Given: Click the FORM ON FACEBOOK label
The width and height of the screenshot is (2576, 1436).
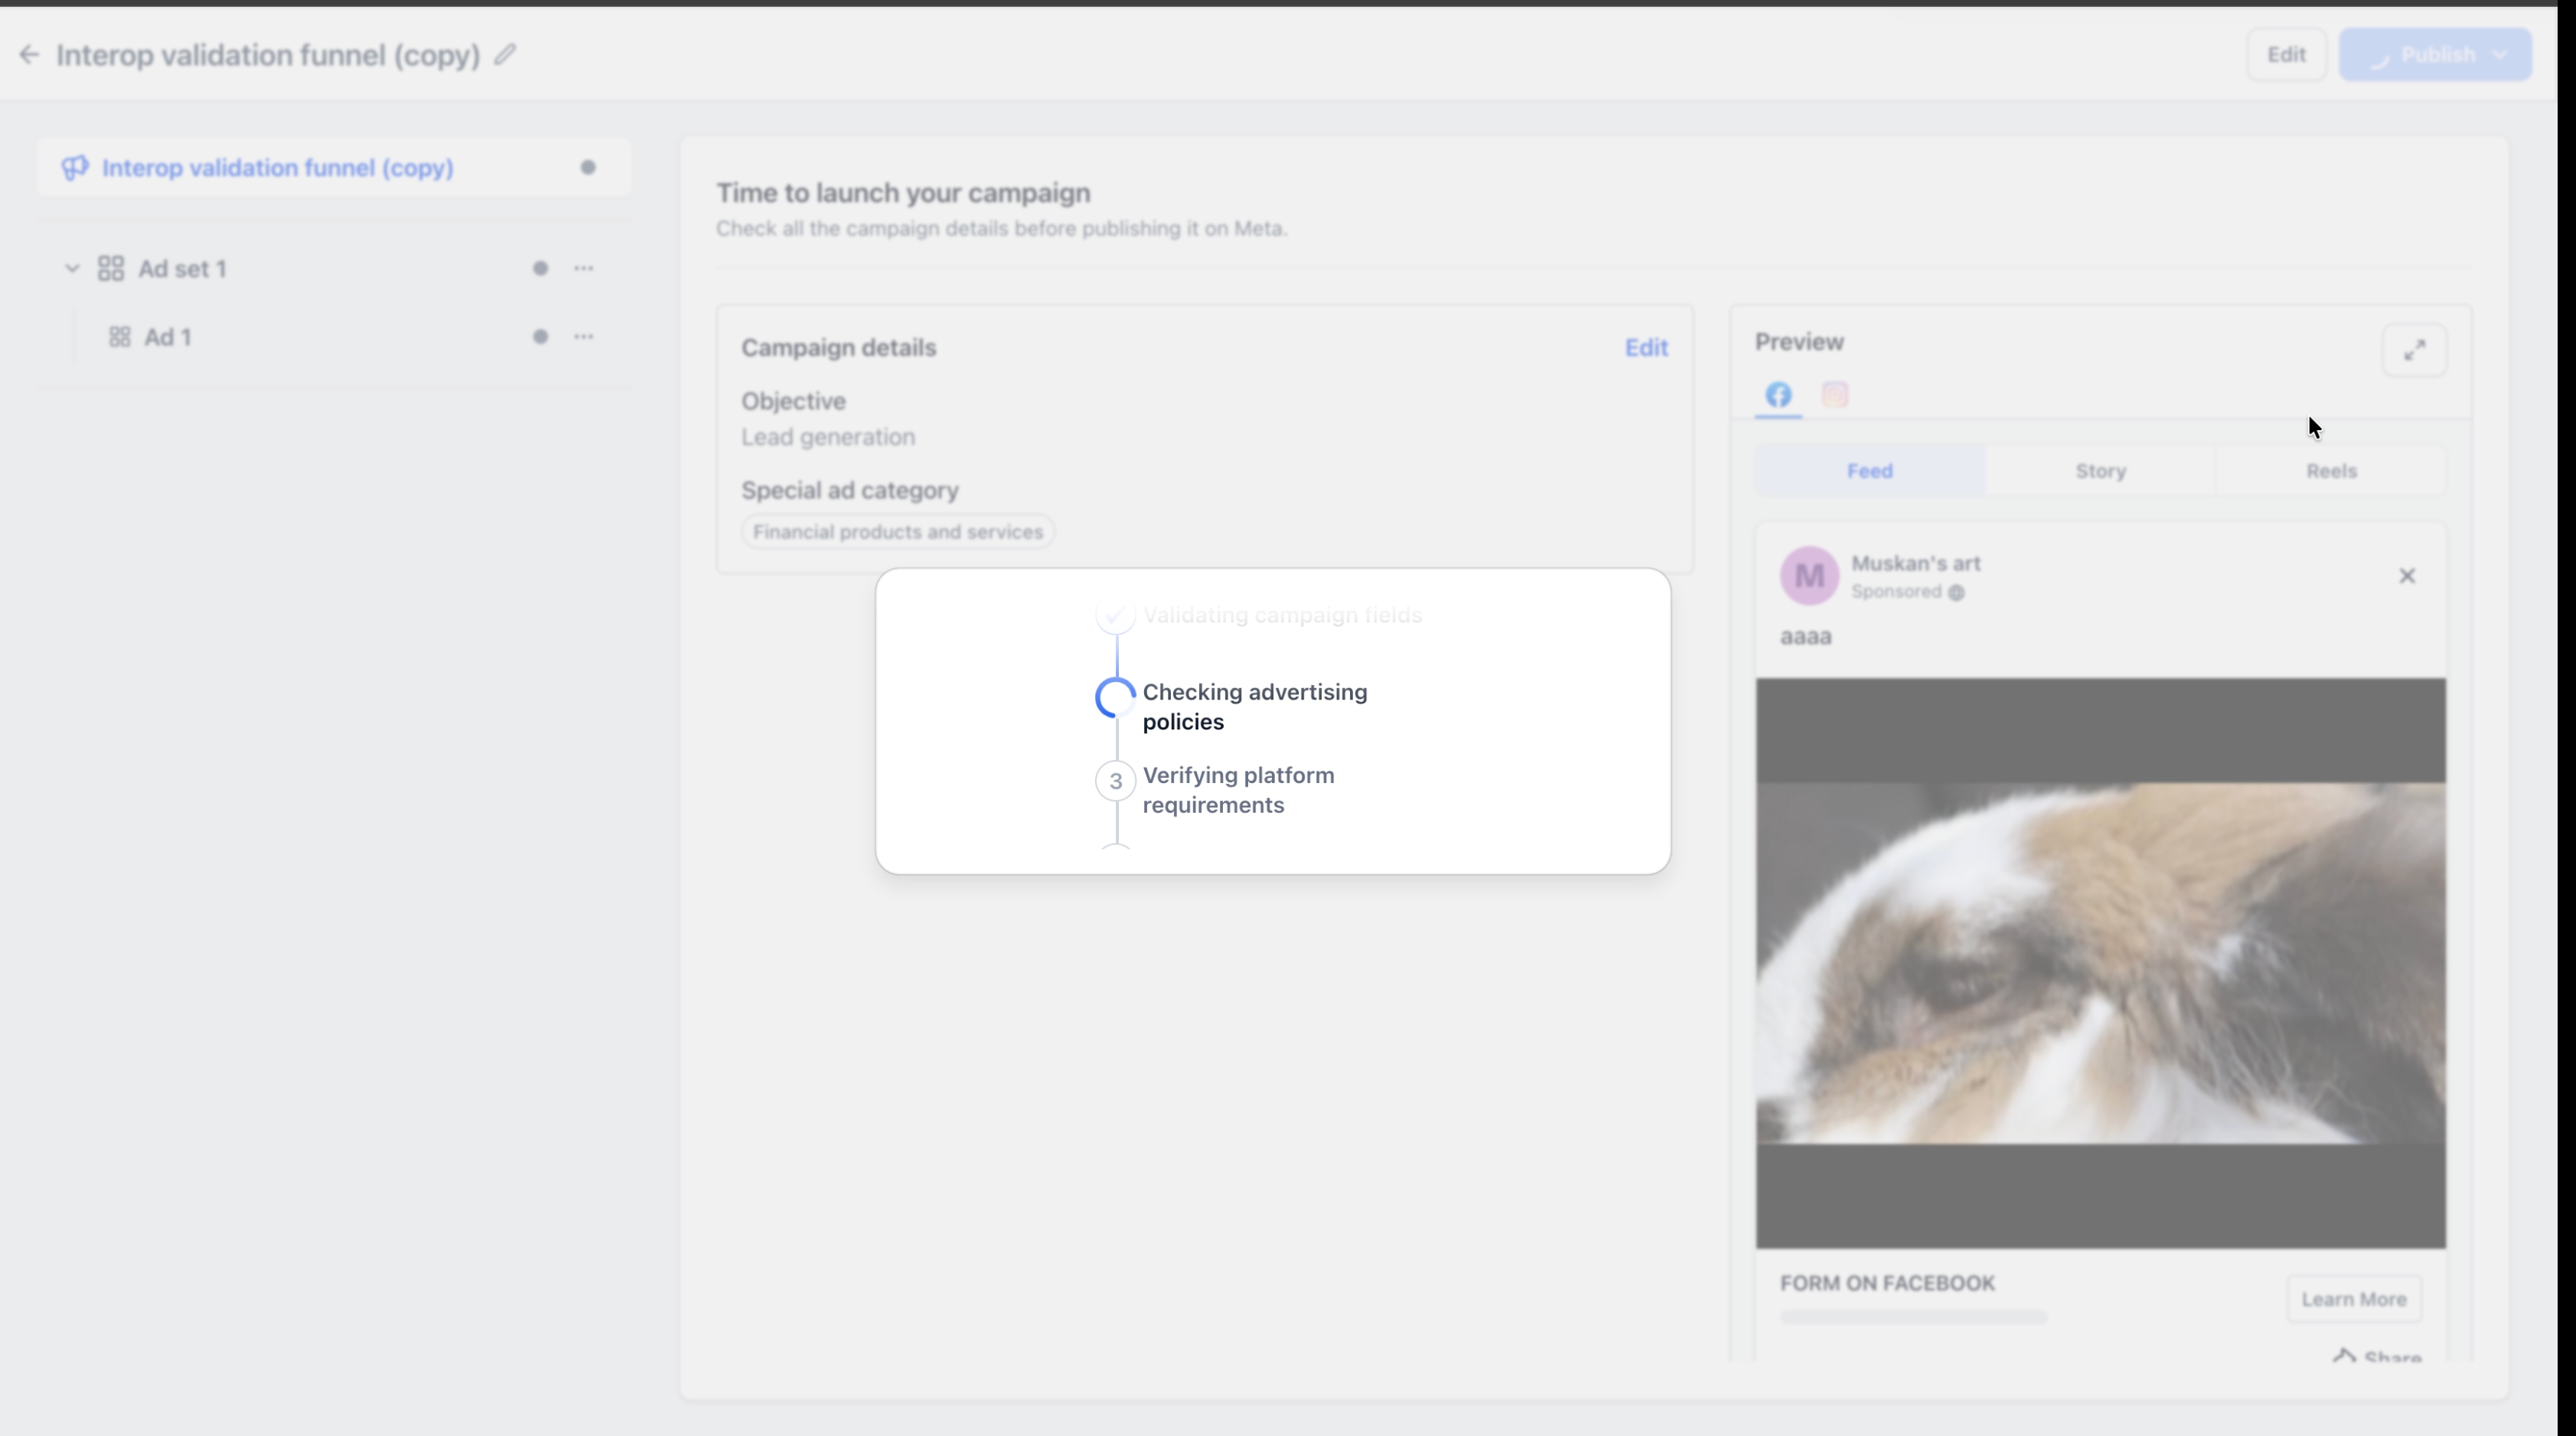Looking at the screenshot, I should tap(1887, 1283).
